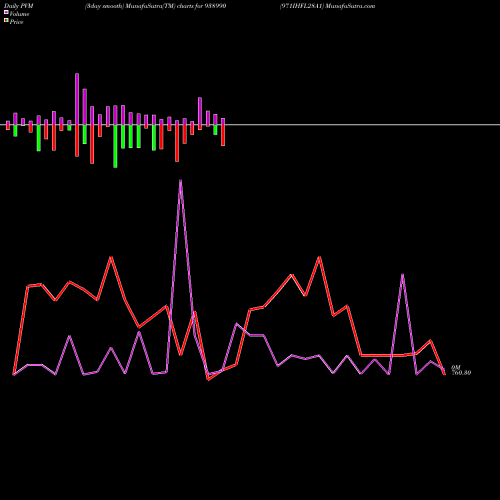Click the highest peak of the magenta volume line

coord(180,181)
